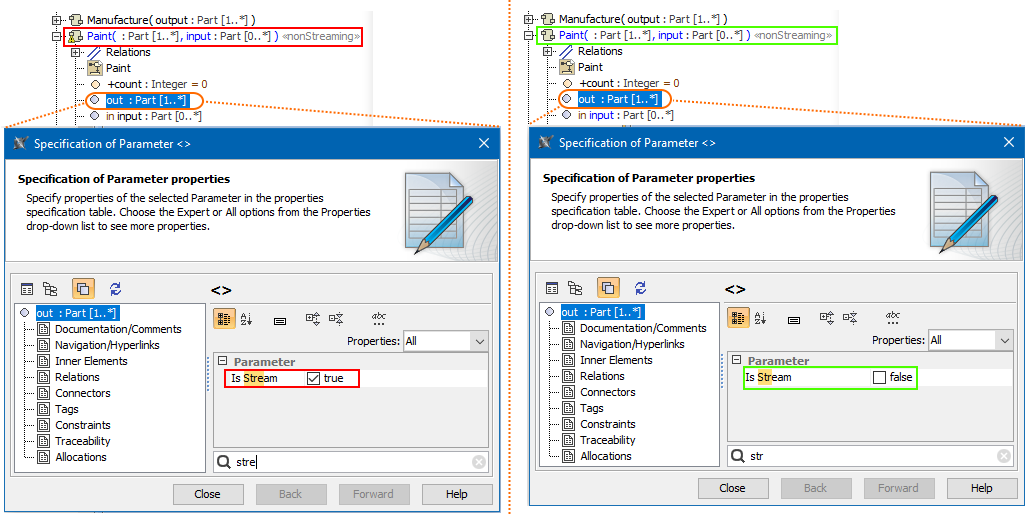Image resolution: width=1026 pixels, height=515 pixels.
Task: Click collapse all properties icon in right dialog
Action: coord(850,319)
